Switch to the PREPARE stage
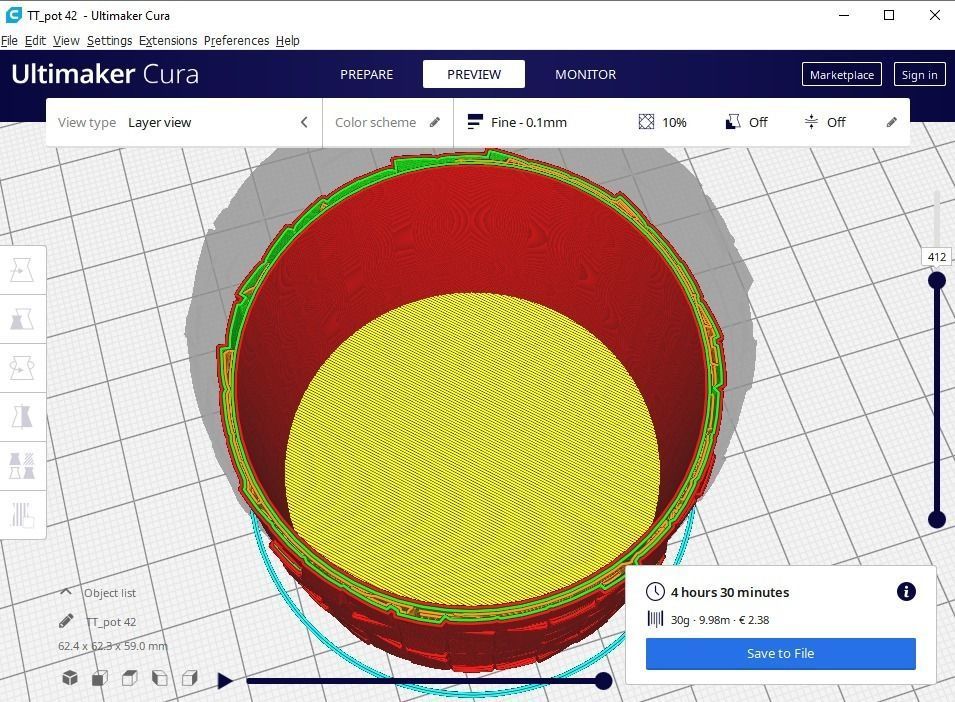Screen dimensions: 955x702 coord(367,74)
